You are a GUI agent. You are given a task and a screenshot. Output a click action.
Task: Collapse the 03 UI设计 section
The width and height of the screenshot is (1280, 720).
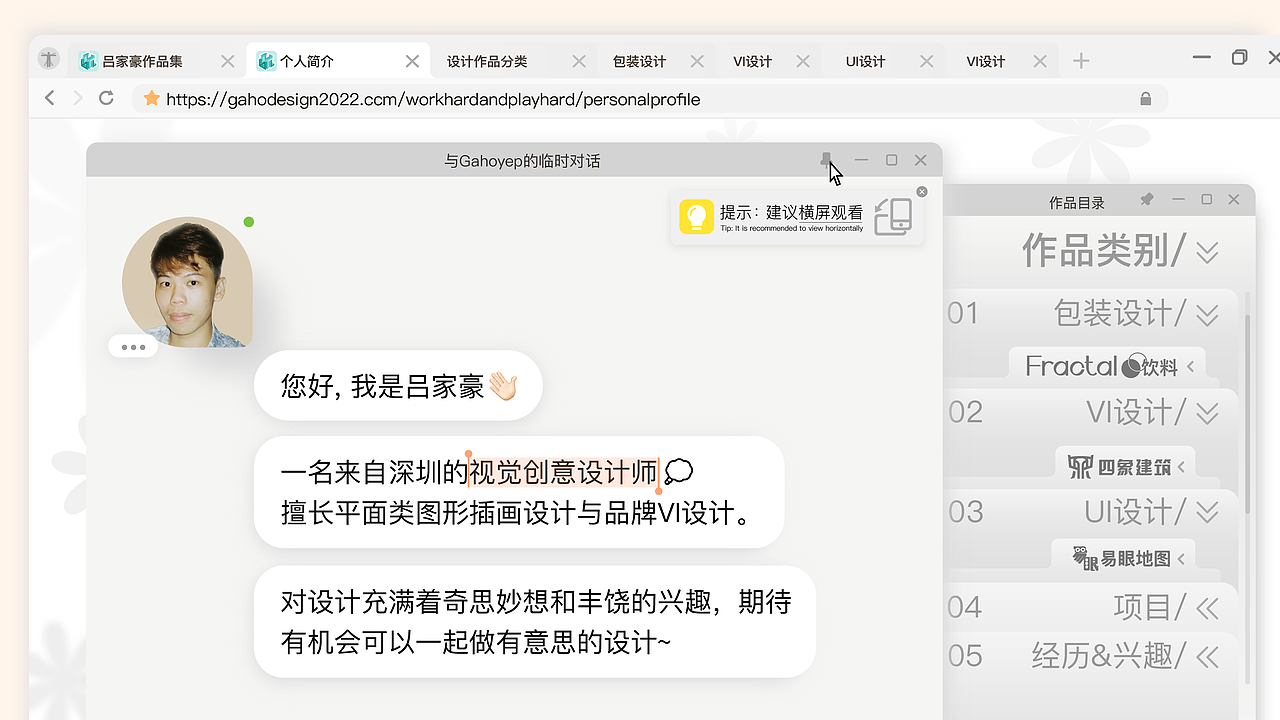[x=1207, y=512]
